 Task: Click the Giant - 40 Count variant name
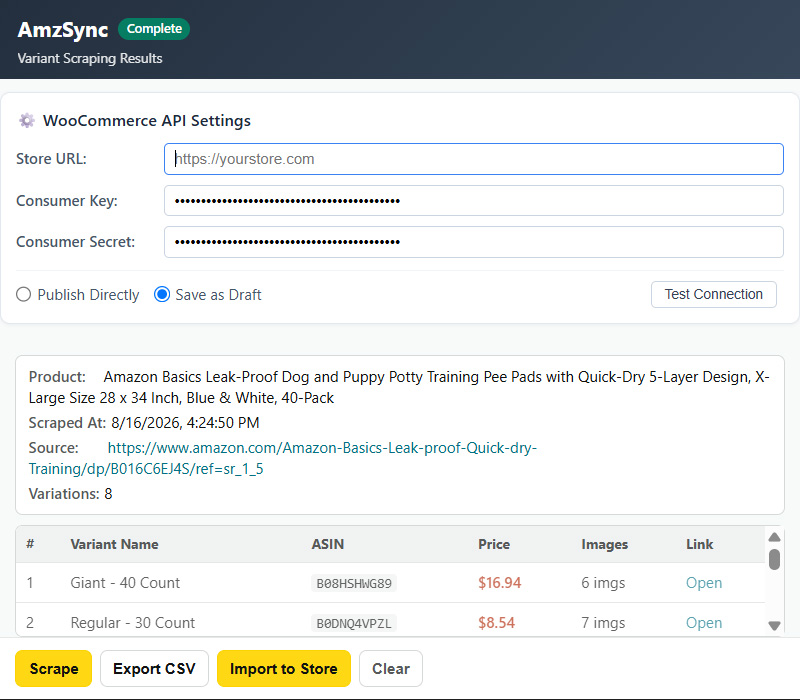coord(125,583)
